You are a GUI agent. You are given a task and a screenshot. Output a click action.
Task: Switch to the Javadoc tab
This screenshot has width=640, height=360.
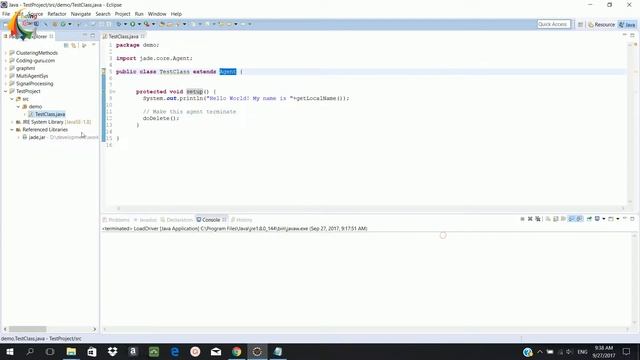(145, 220)
